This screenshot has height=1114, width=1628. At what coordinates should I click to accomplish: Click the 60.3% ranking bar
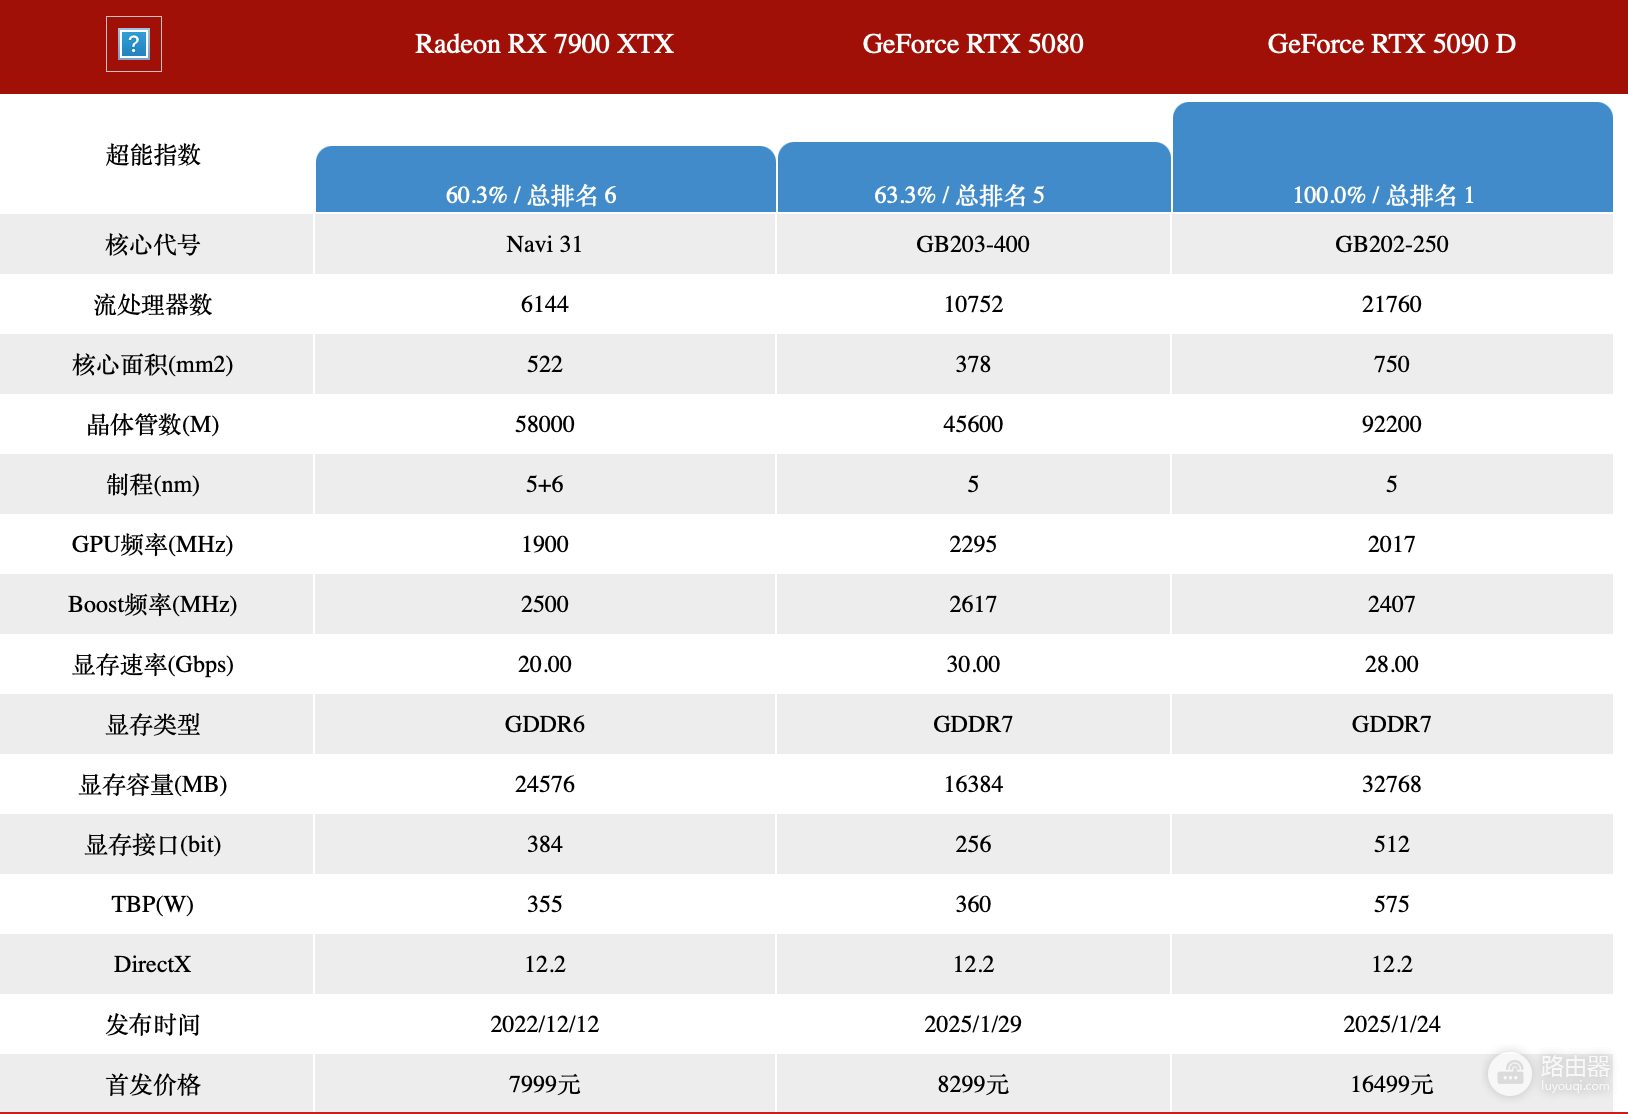(546, 179)
